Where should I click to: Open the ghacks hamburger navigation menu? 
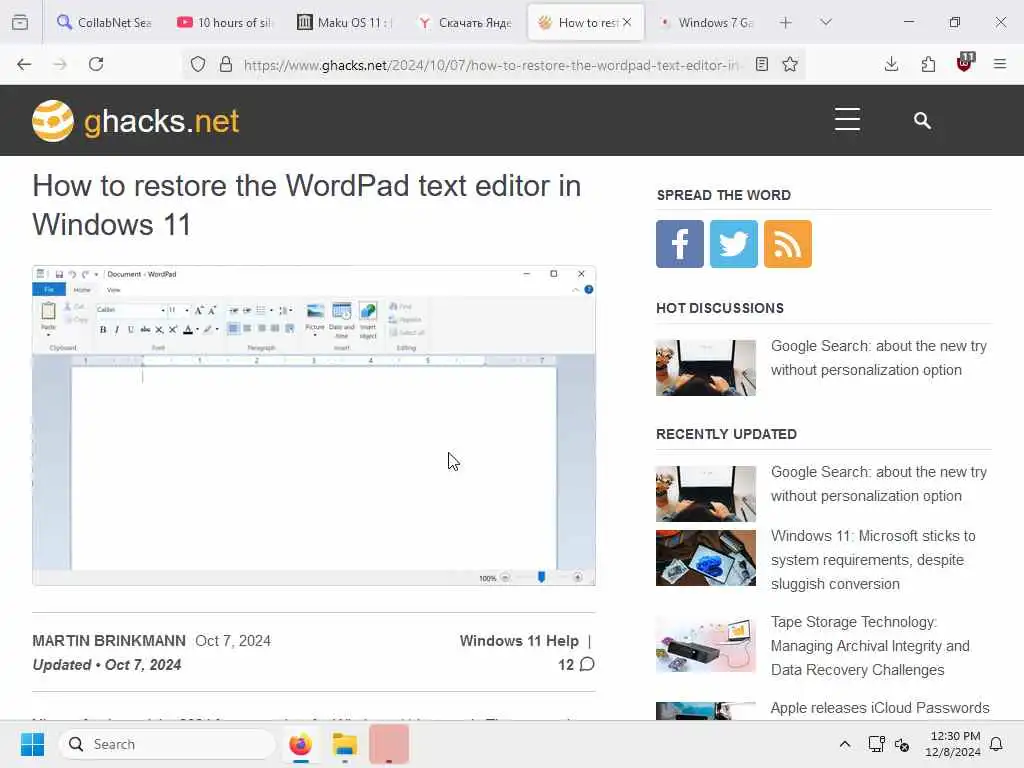coord(847,120)
